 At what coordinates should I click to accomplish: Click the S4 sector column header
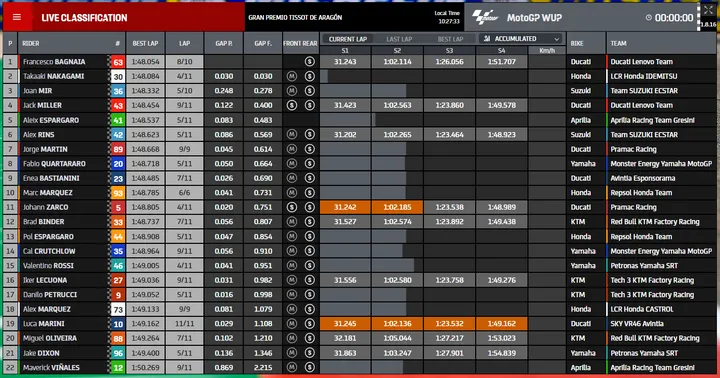point(501,51)
